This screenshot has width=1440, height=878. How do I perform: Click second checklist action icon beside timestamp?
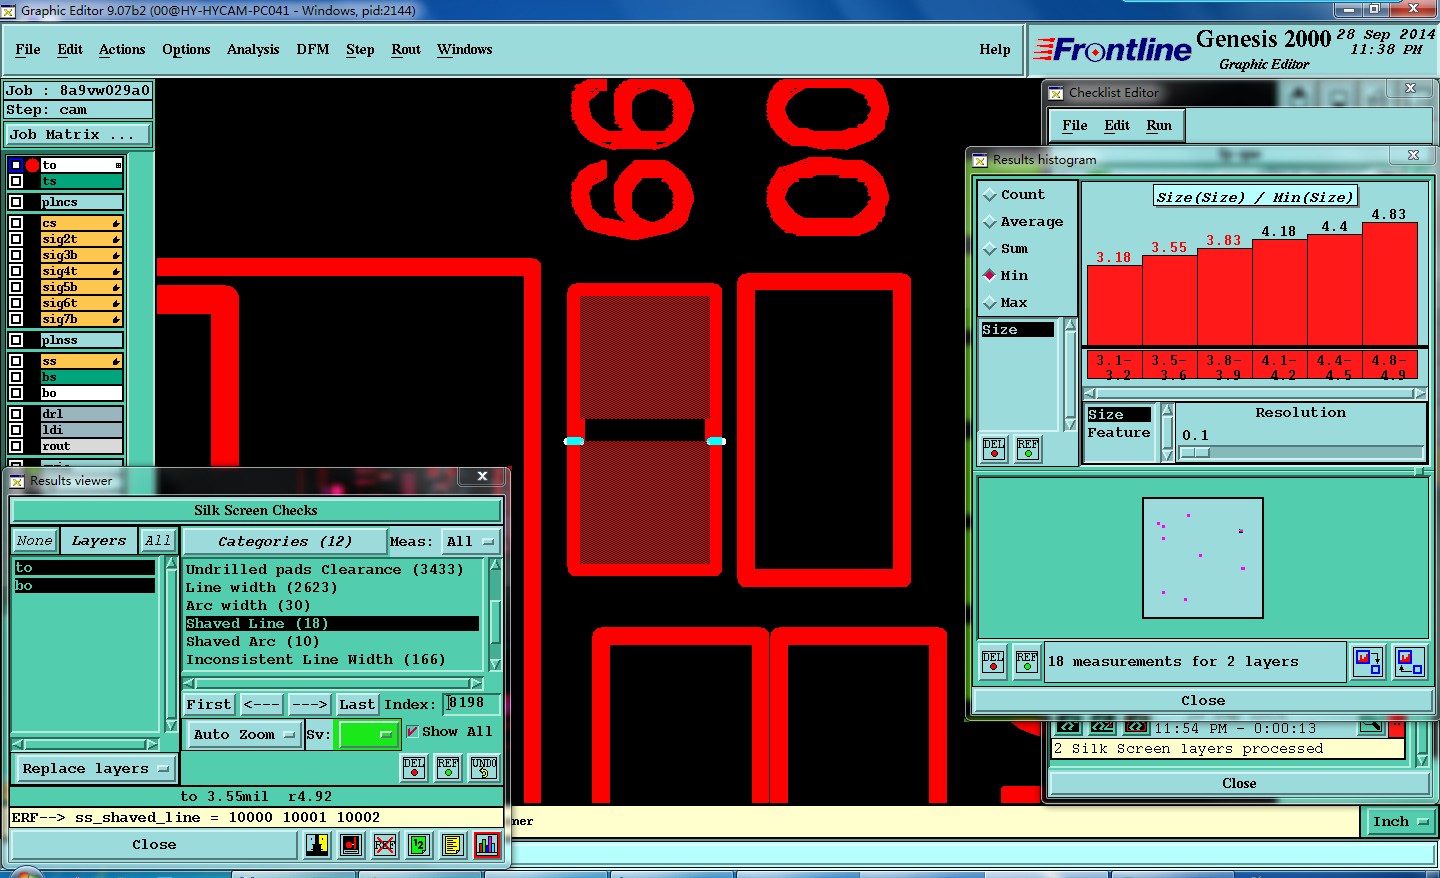(x=1102, y=727)
